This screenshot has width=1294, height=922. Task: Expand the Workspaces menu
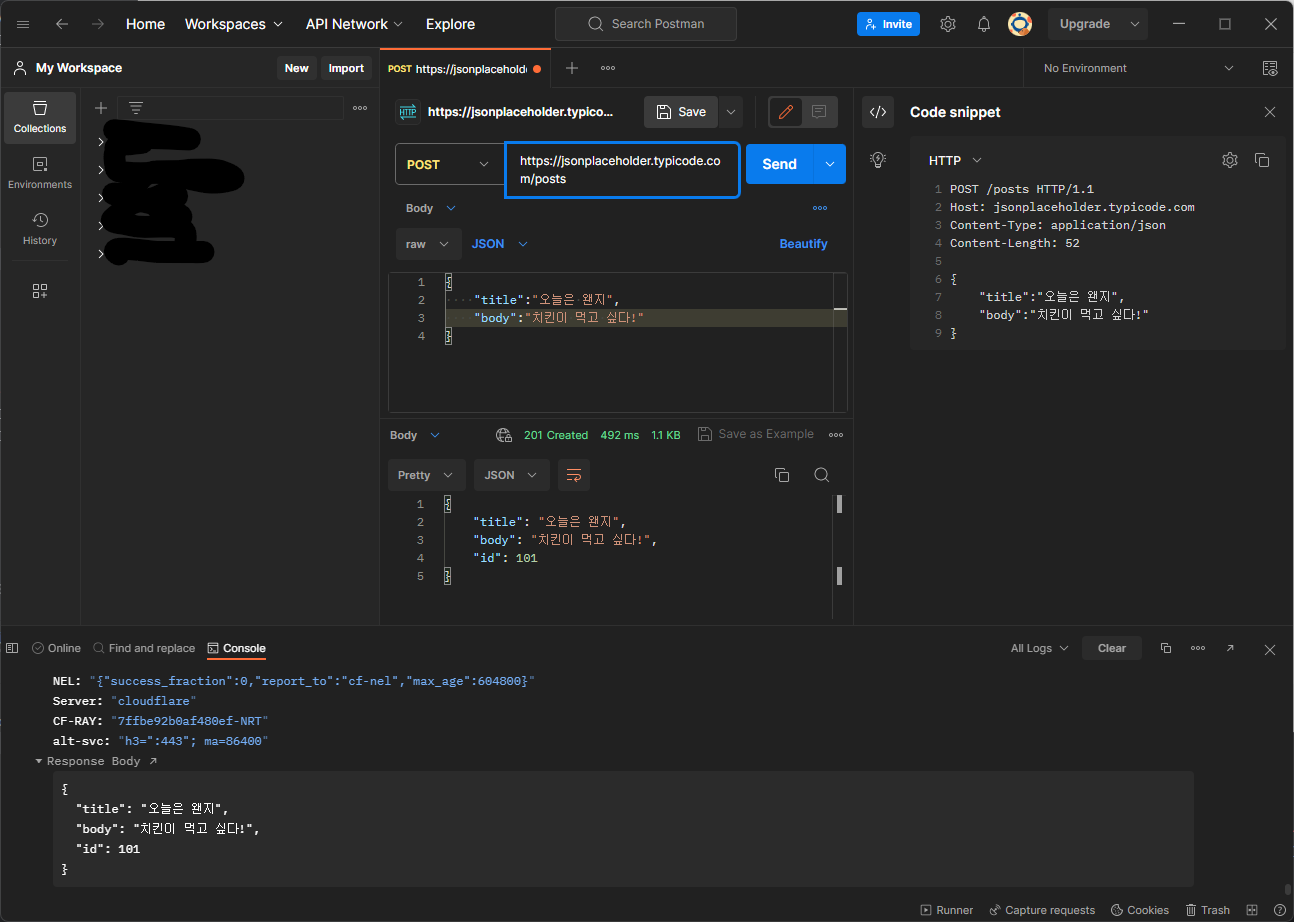pos(234,24)
